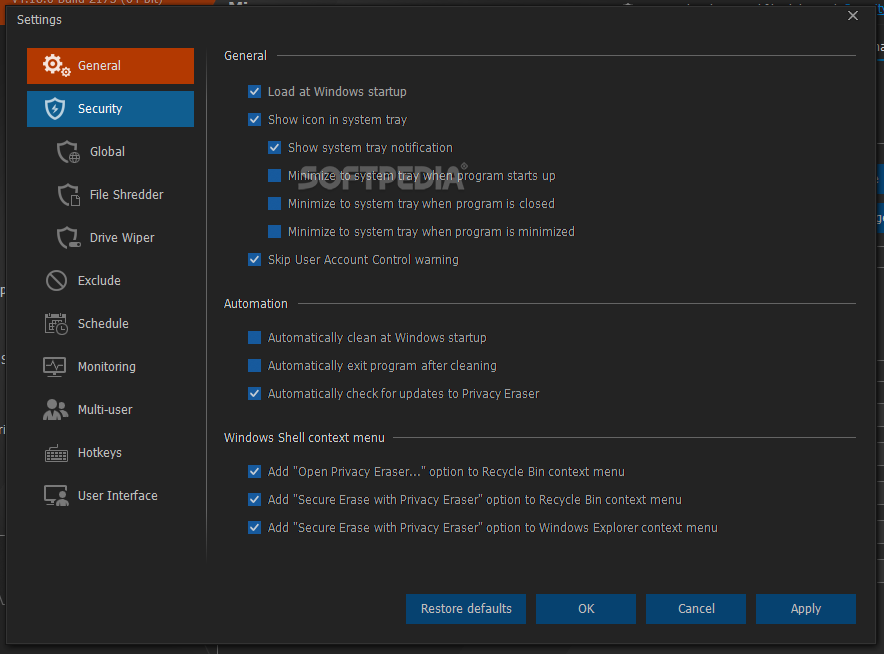Click the Monitoring screen icon
This screenshot has width=884, height=654.
55,366
